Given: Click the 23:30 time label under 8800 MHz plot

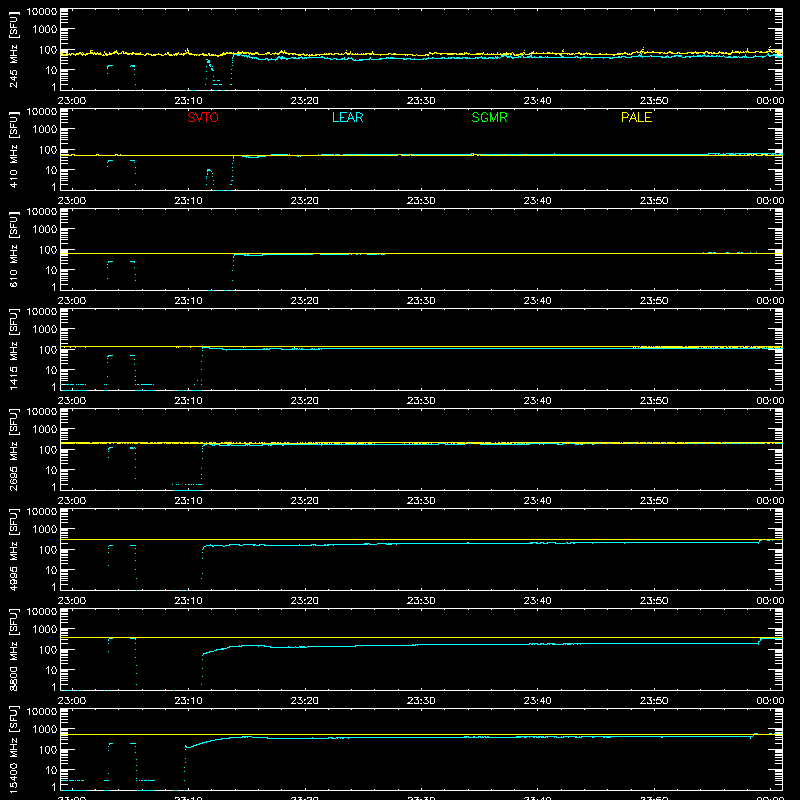Looking at the screenshot, I should [x=421, y=701].
